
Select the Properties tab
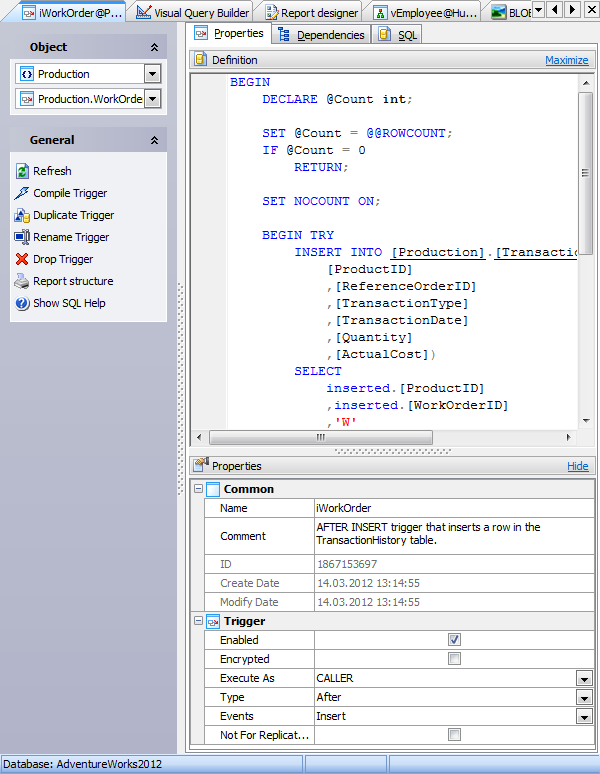tap(230, 33)
